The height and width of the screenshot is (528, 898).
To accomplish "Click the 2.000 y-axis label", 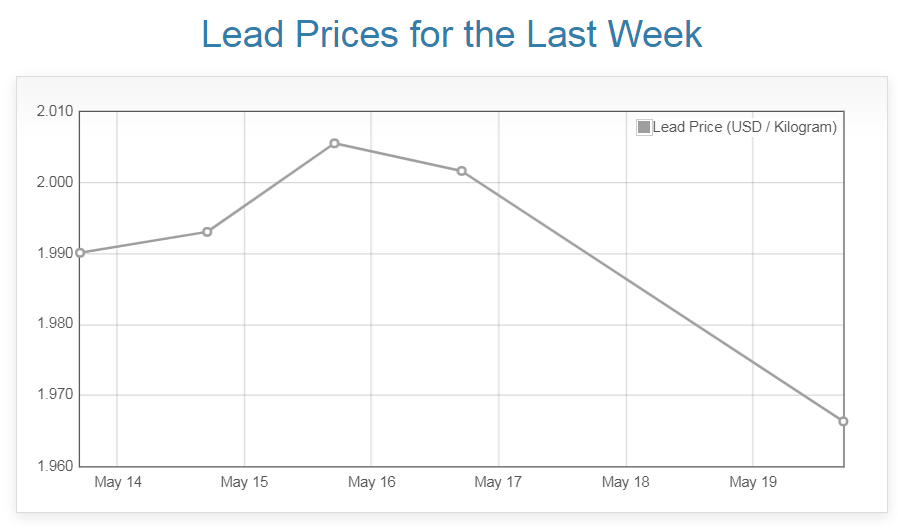I will (x=54, y=182).
